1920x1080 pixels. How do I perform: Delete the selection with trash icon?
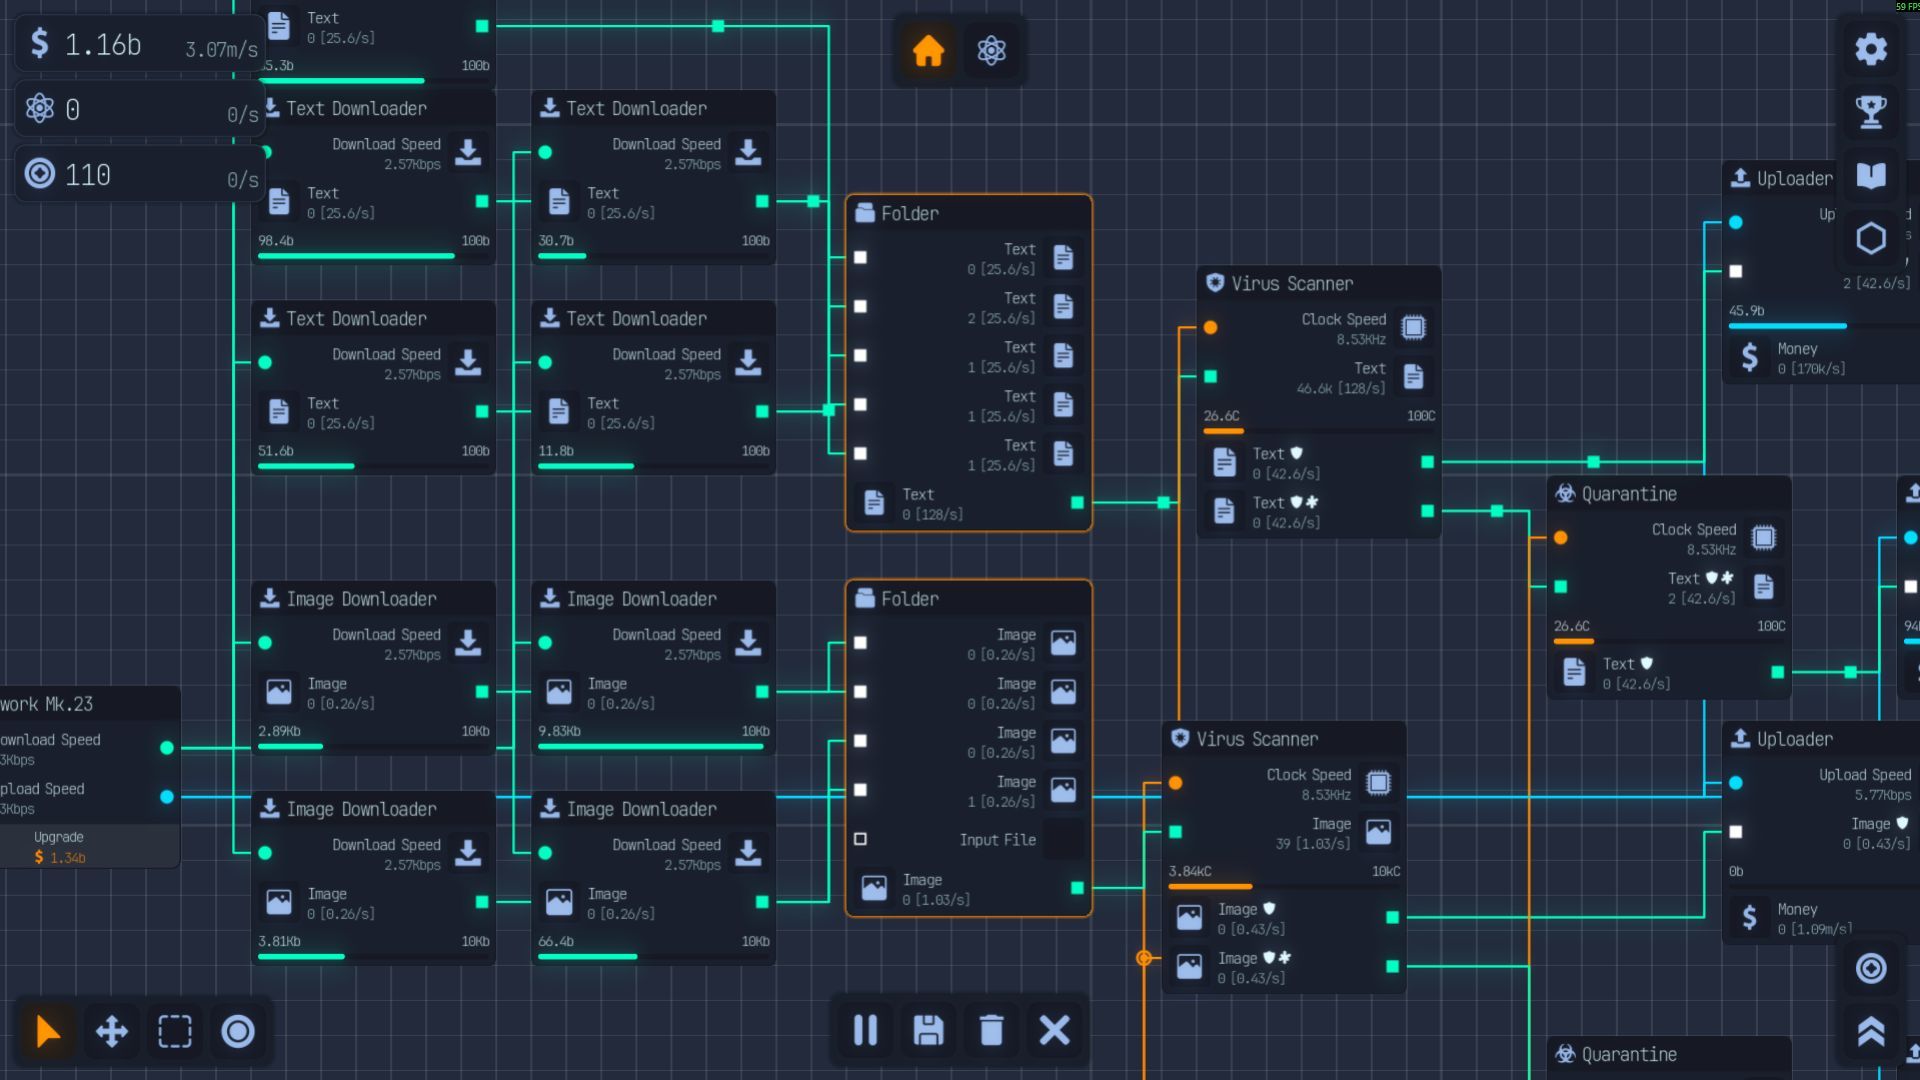(991, 1030)
